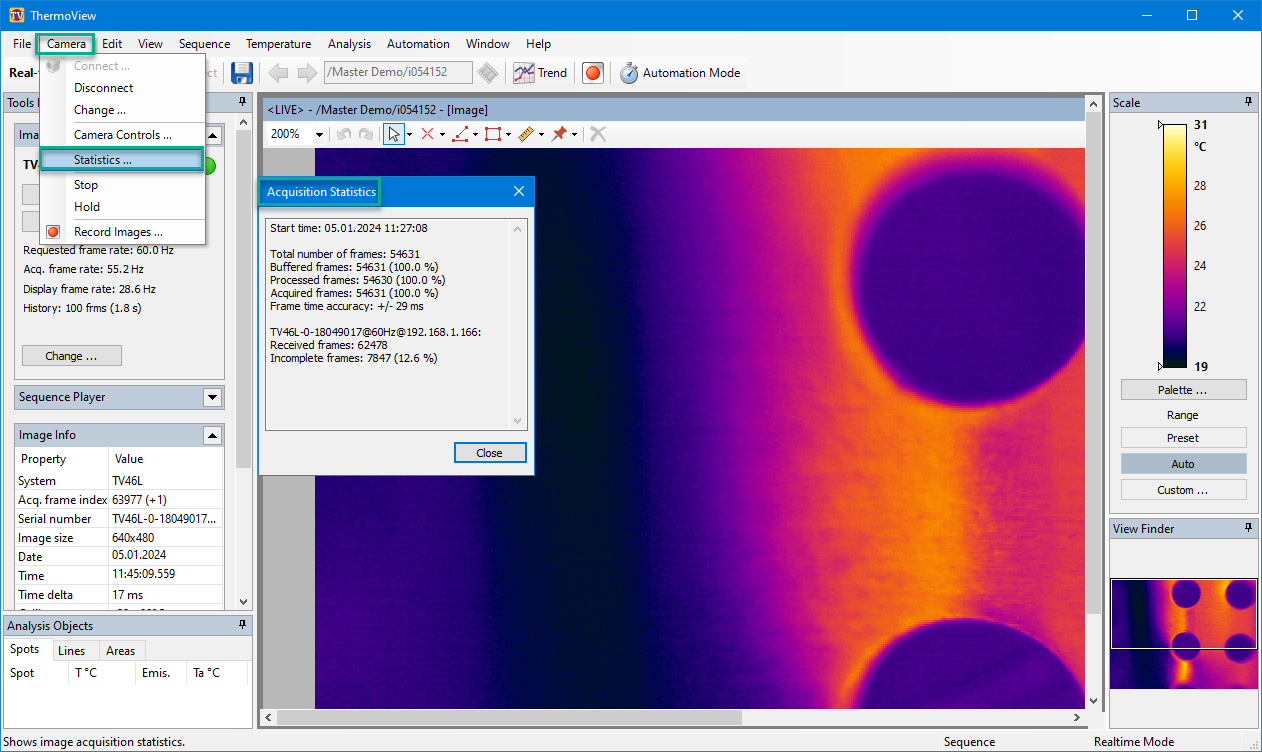Click the Preset range button
The height and width of the screenshot is (752, 1262).
pyautogui.click(x=1183, y=438)
